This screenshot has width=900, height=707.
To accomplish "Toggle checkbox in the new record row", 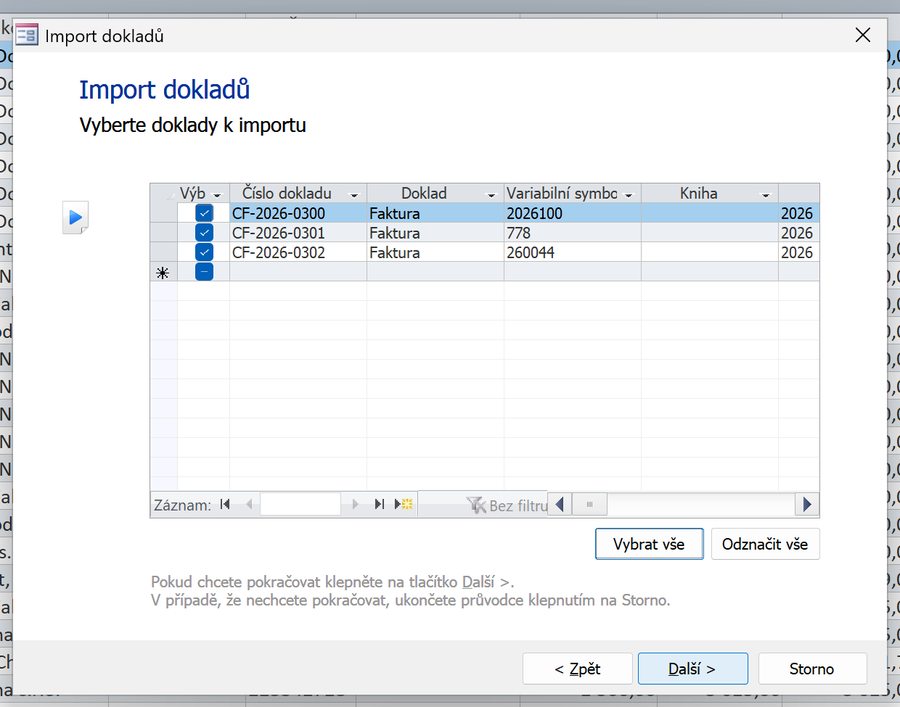I will point(204,272).
